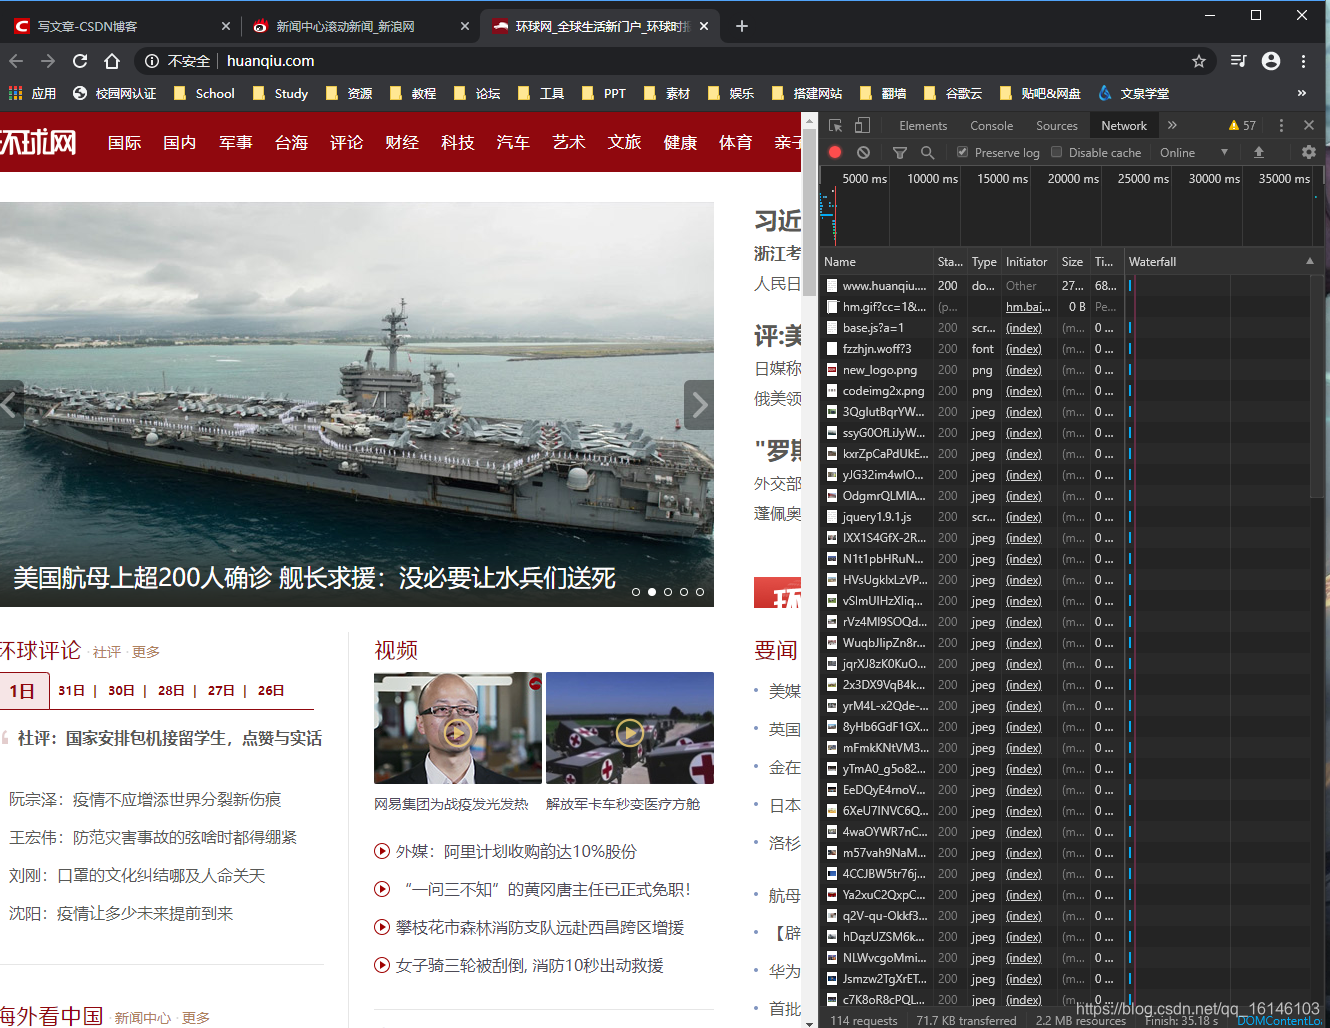Select the second carousel dot

(x=652, y=592)
